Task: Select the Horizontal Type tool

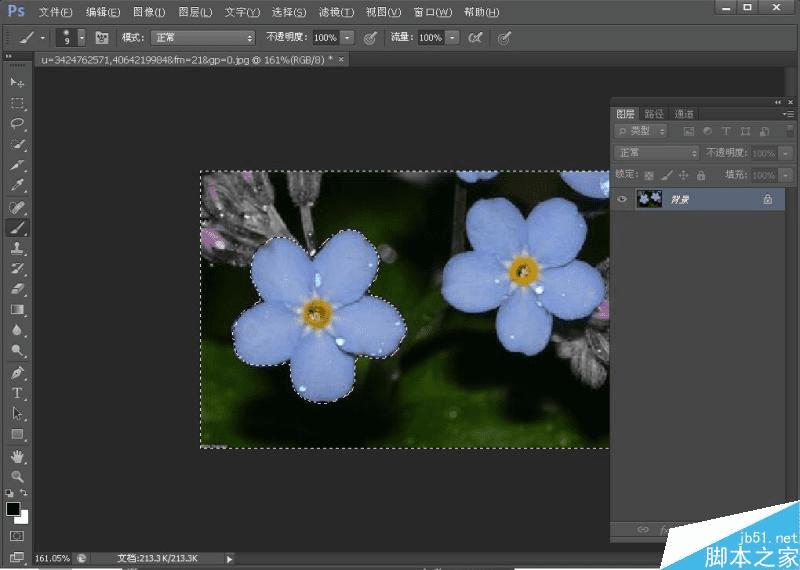Action: 17,393
